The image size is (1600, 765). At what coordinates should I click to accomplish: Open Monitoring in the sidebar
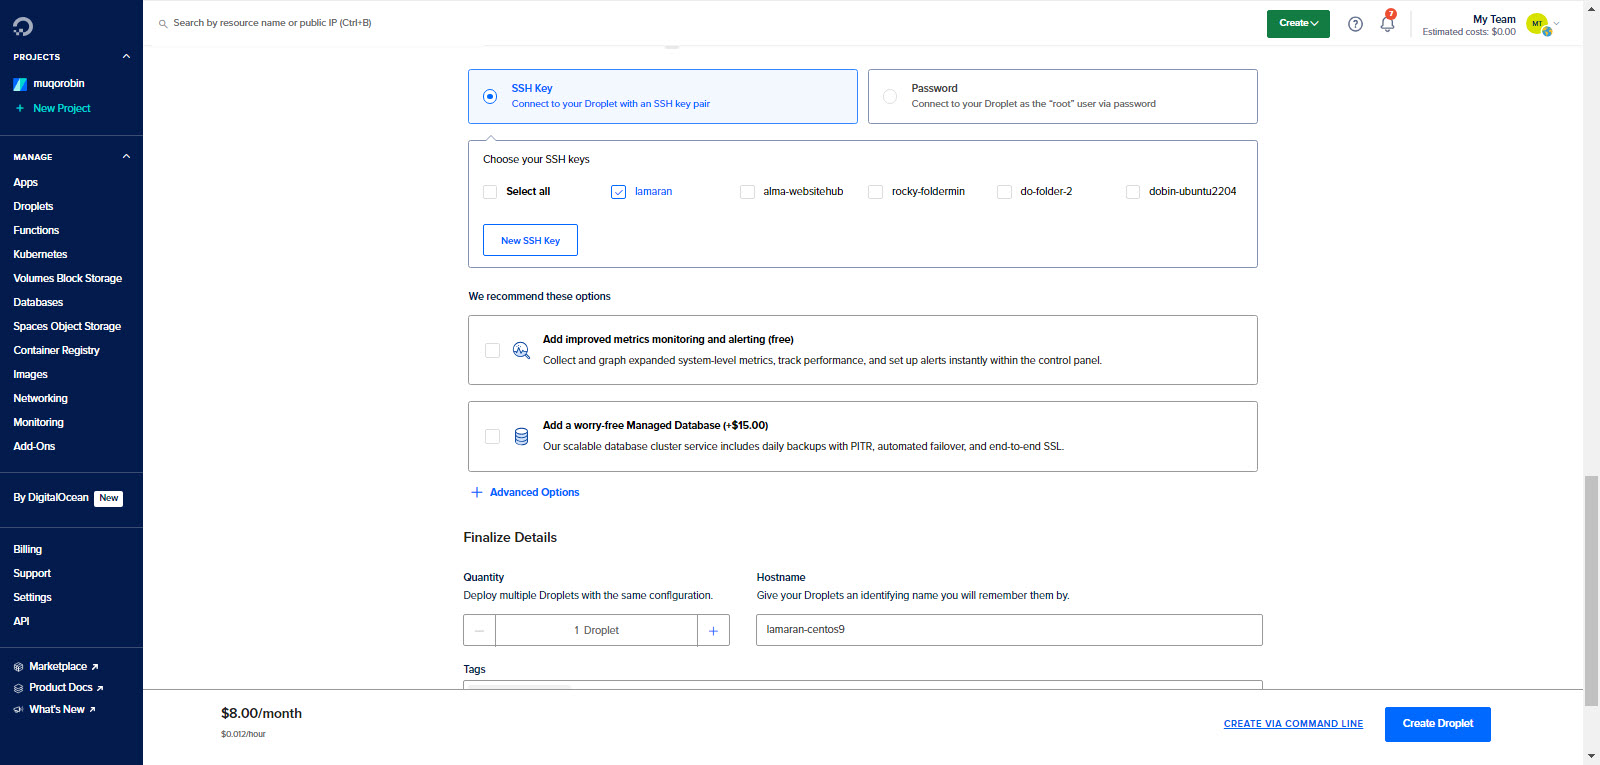[x=38, y=423]
